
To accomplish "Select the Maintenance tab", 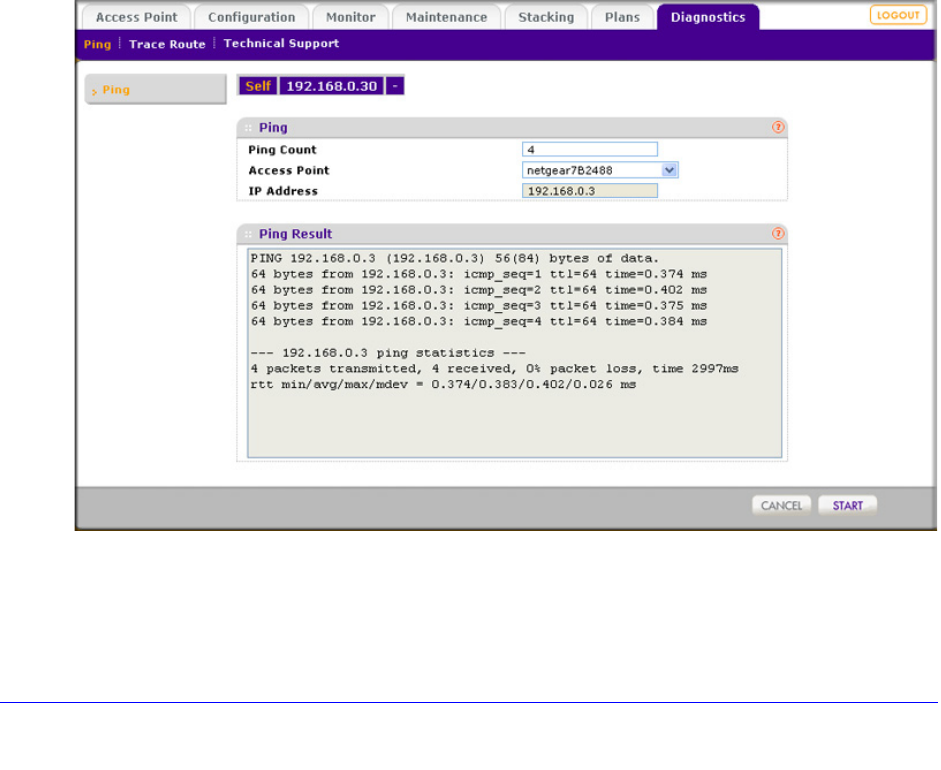I will point(446,17).
